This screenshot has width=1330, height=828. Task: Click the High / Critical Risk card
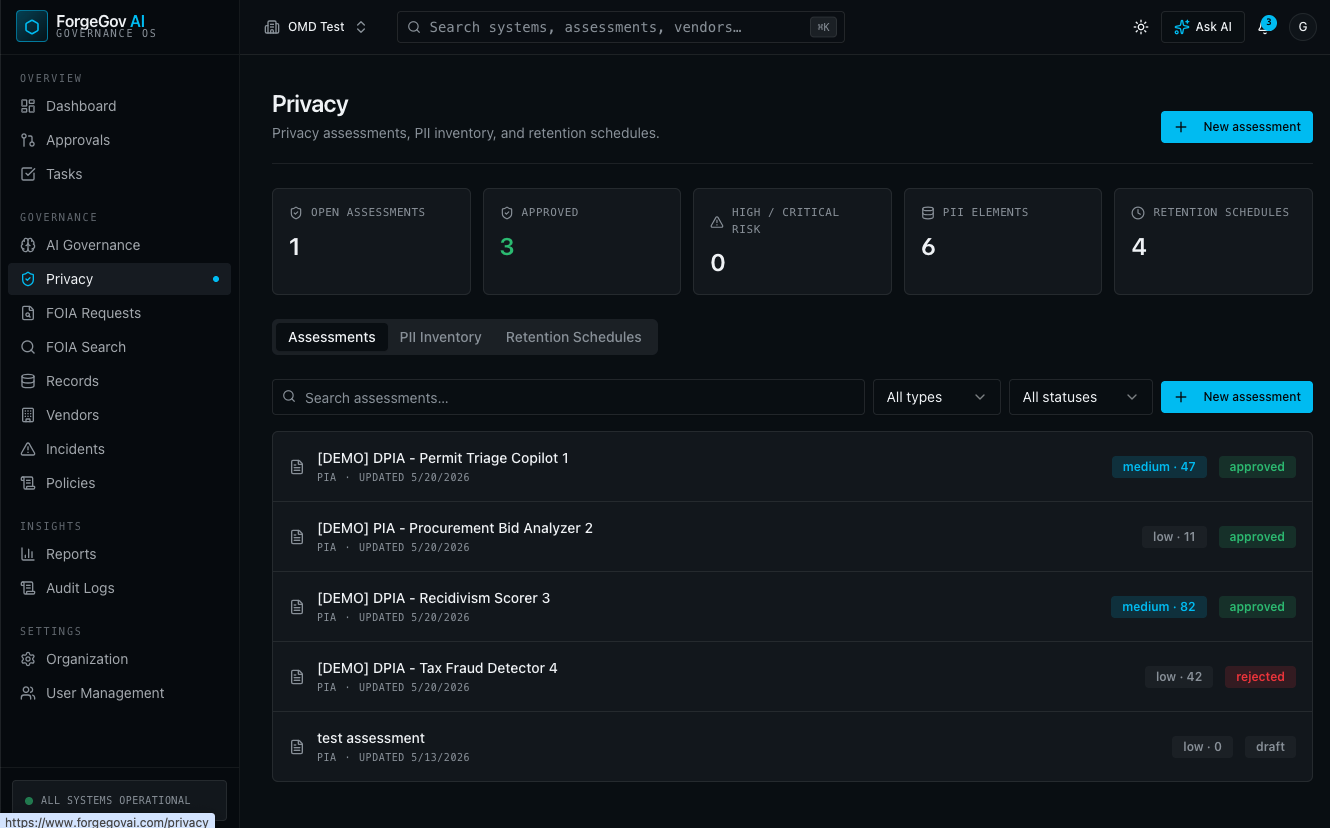tap(792, 242)
